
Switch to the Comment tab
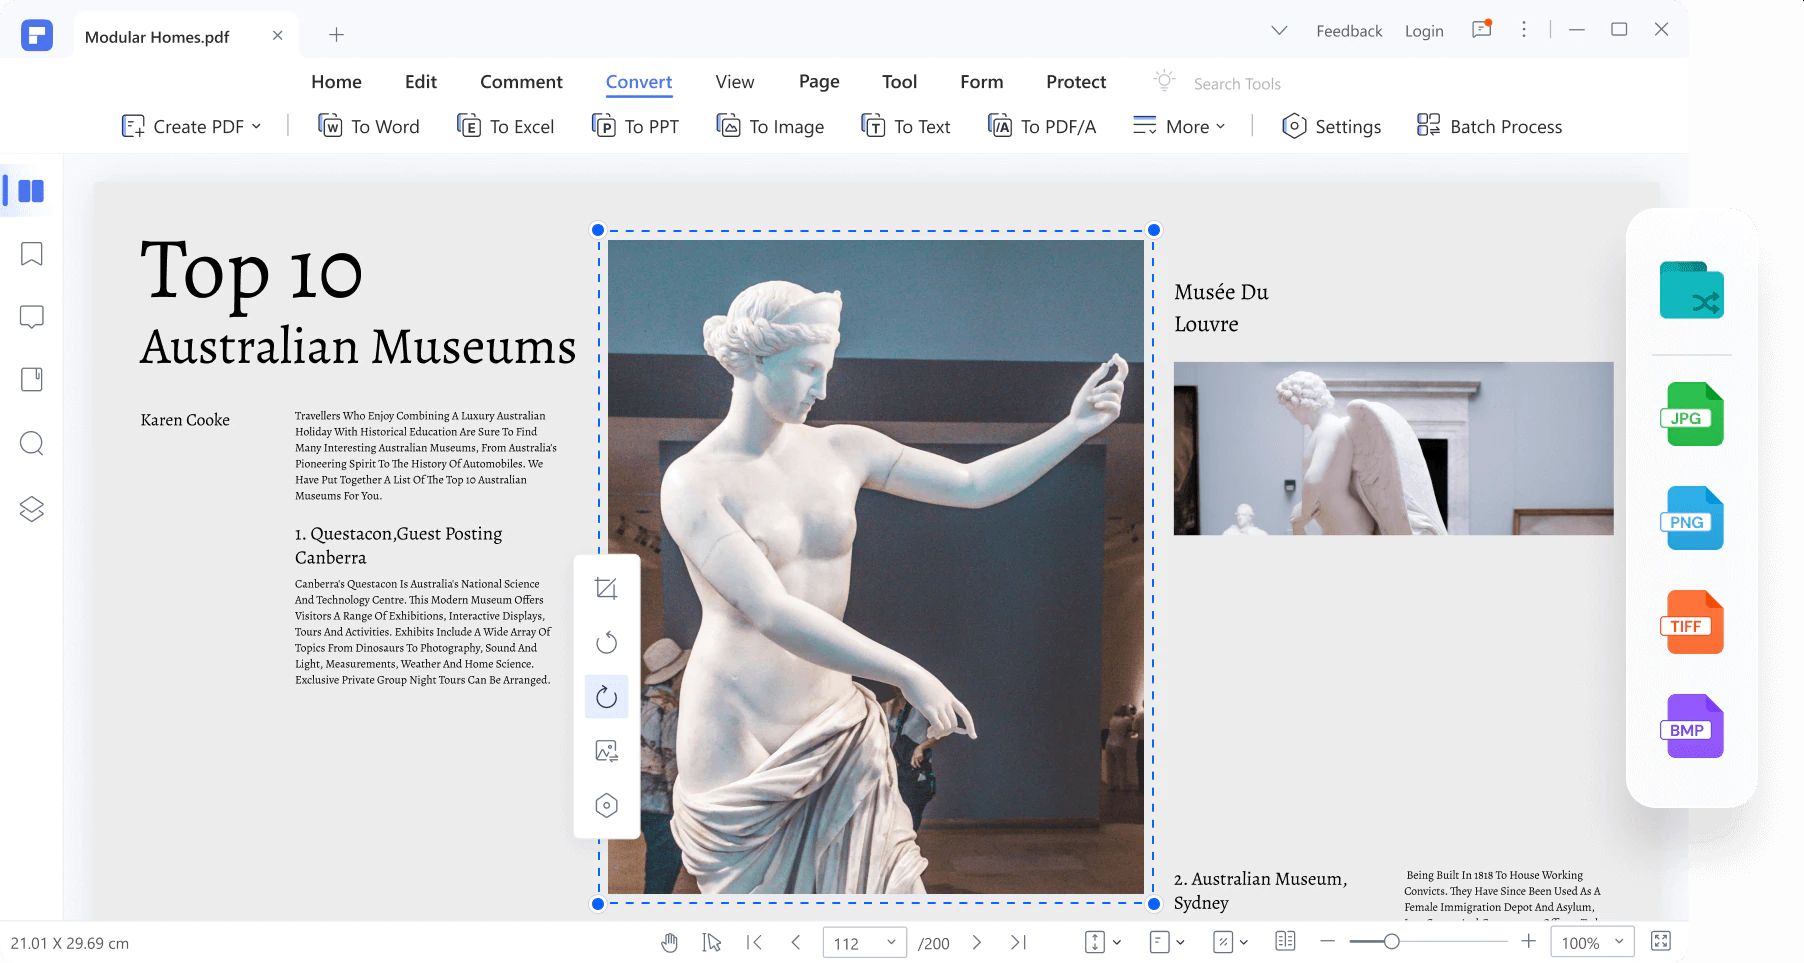tap(521, 82)
